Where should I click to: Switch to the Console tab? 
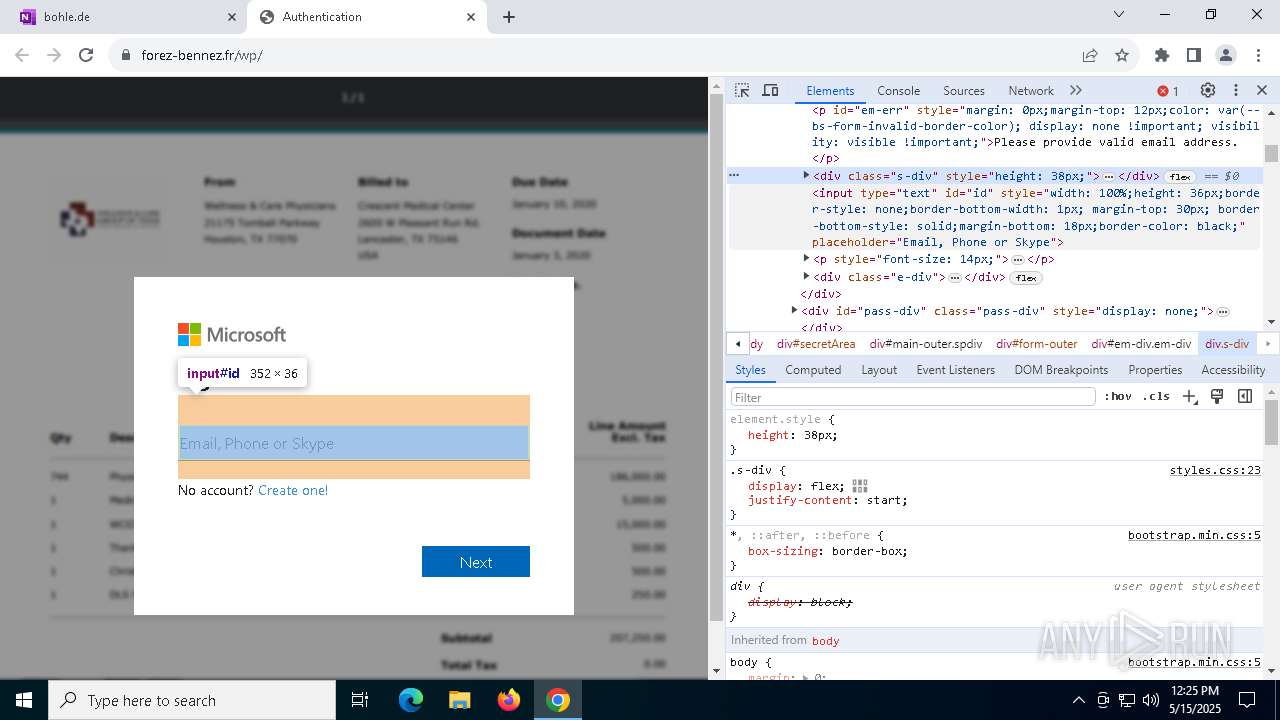898,90
